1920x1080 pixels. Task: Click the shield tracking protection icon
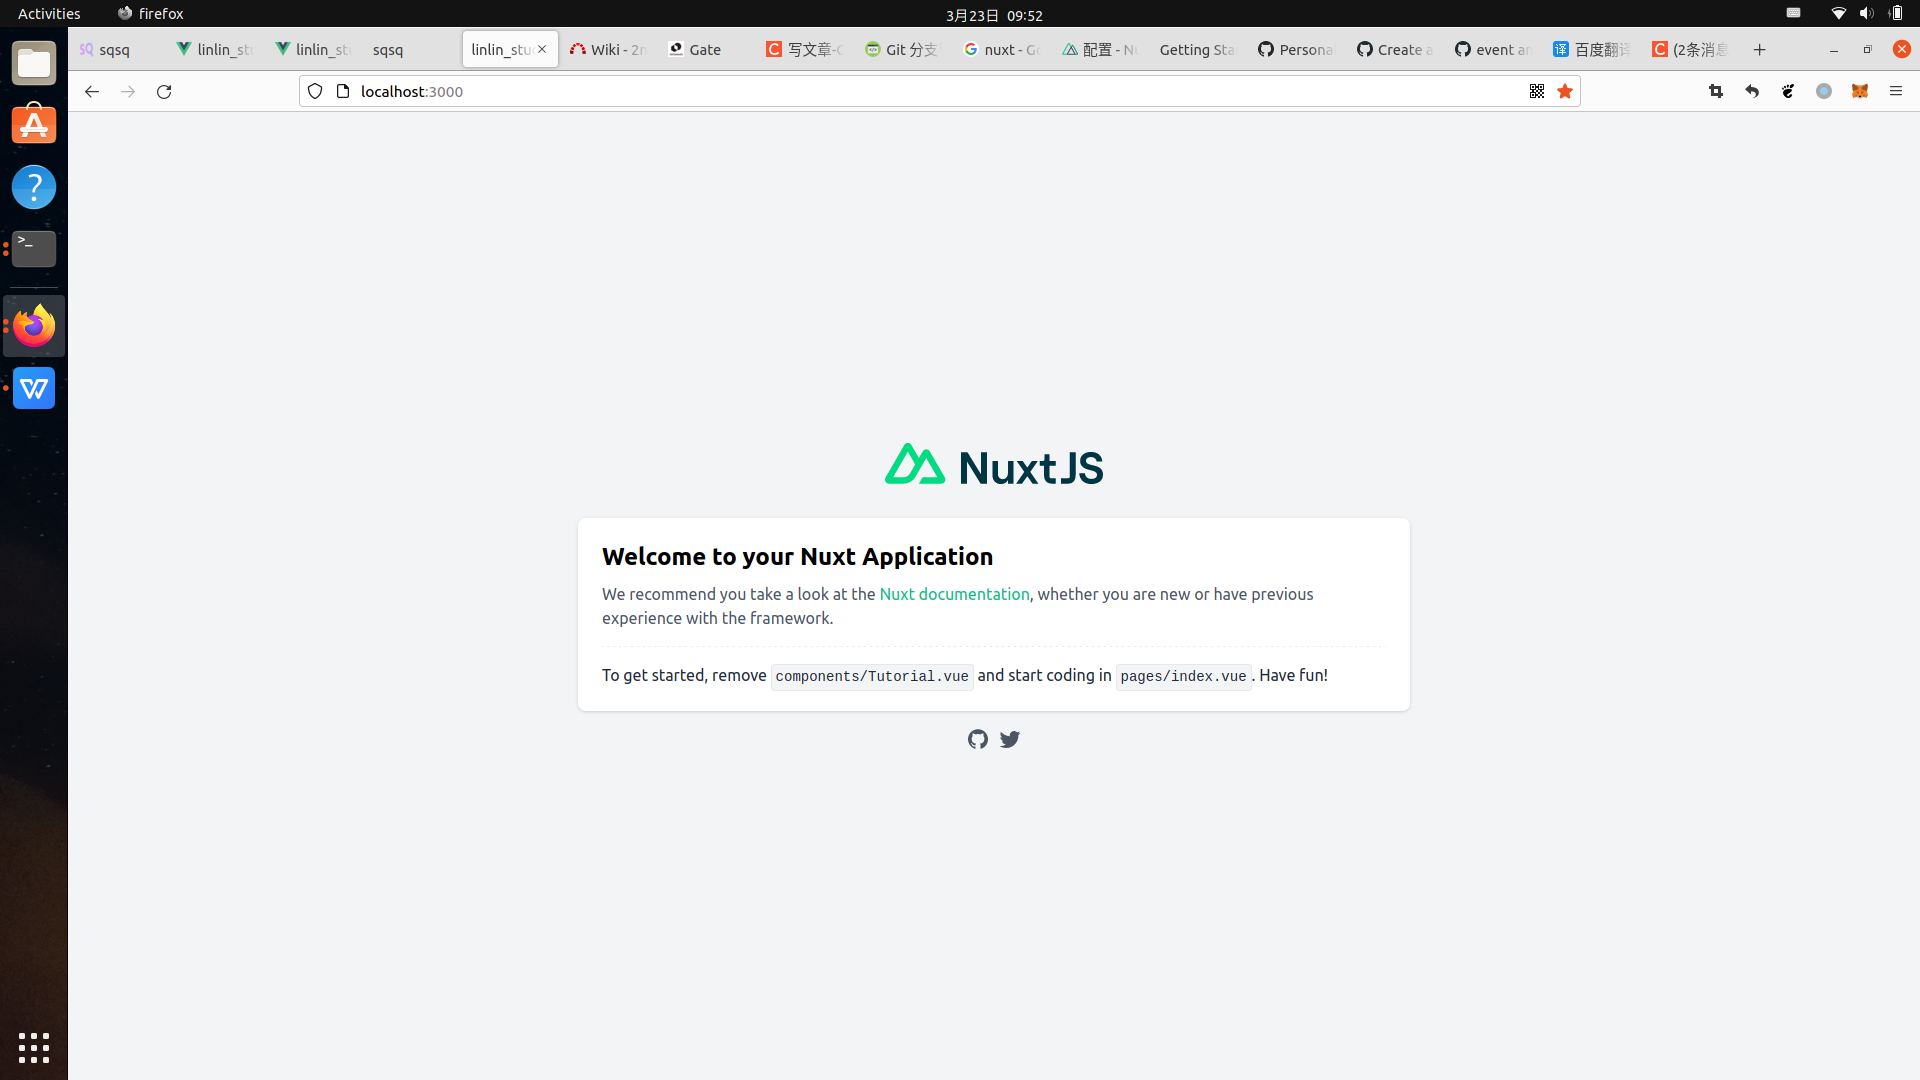click(315, 91)
